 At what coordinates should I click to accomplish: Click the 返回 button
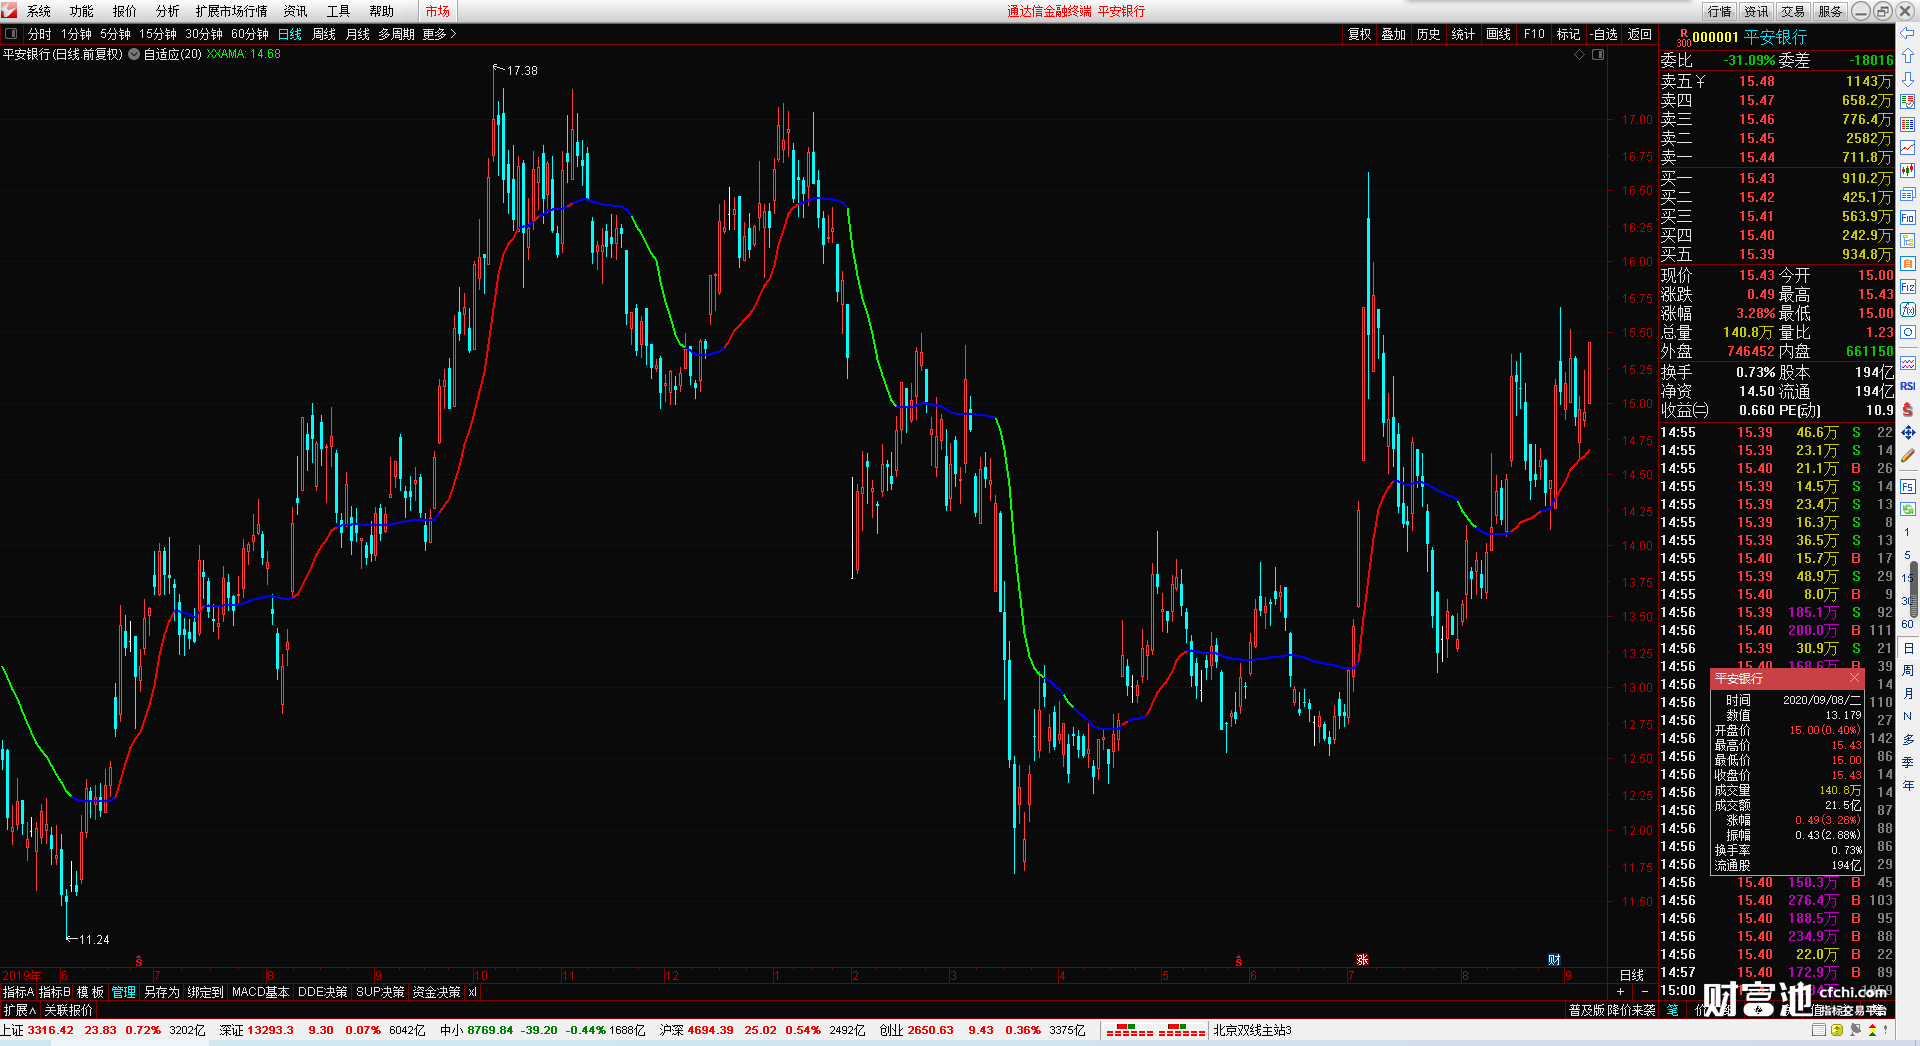point(1639,34)
